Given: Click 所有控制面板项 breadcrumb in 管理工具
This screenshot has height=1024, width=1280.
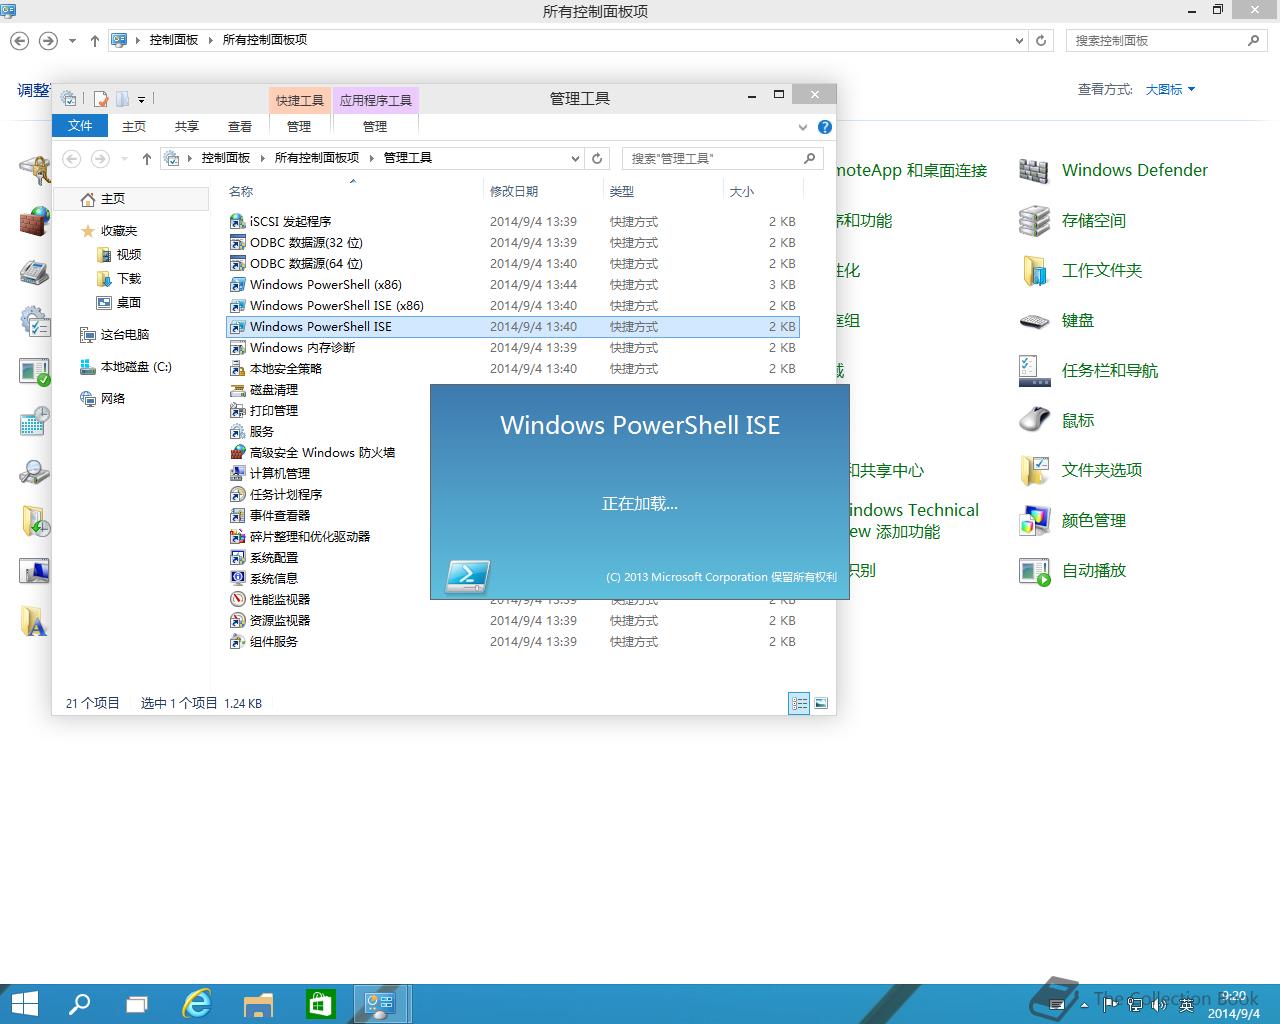Looking at the screenshot, I should pyautogui.click(x=317, y=158).
